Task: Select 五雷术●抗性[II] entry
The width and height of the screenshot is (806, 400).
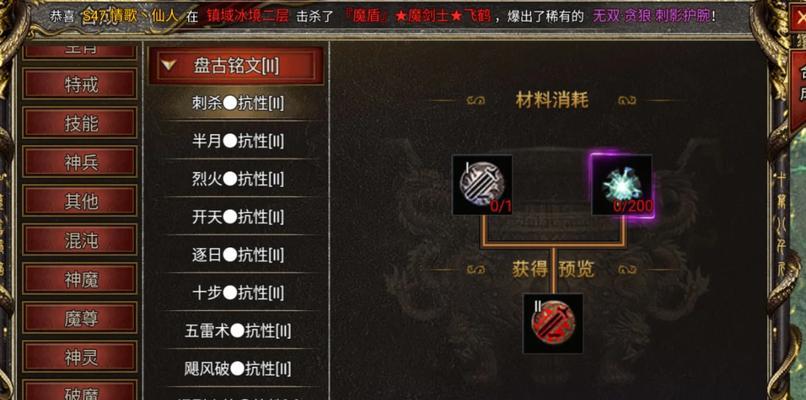Action: 237,331
